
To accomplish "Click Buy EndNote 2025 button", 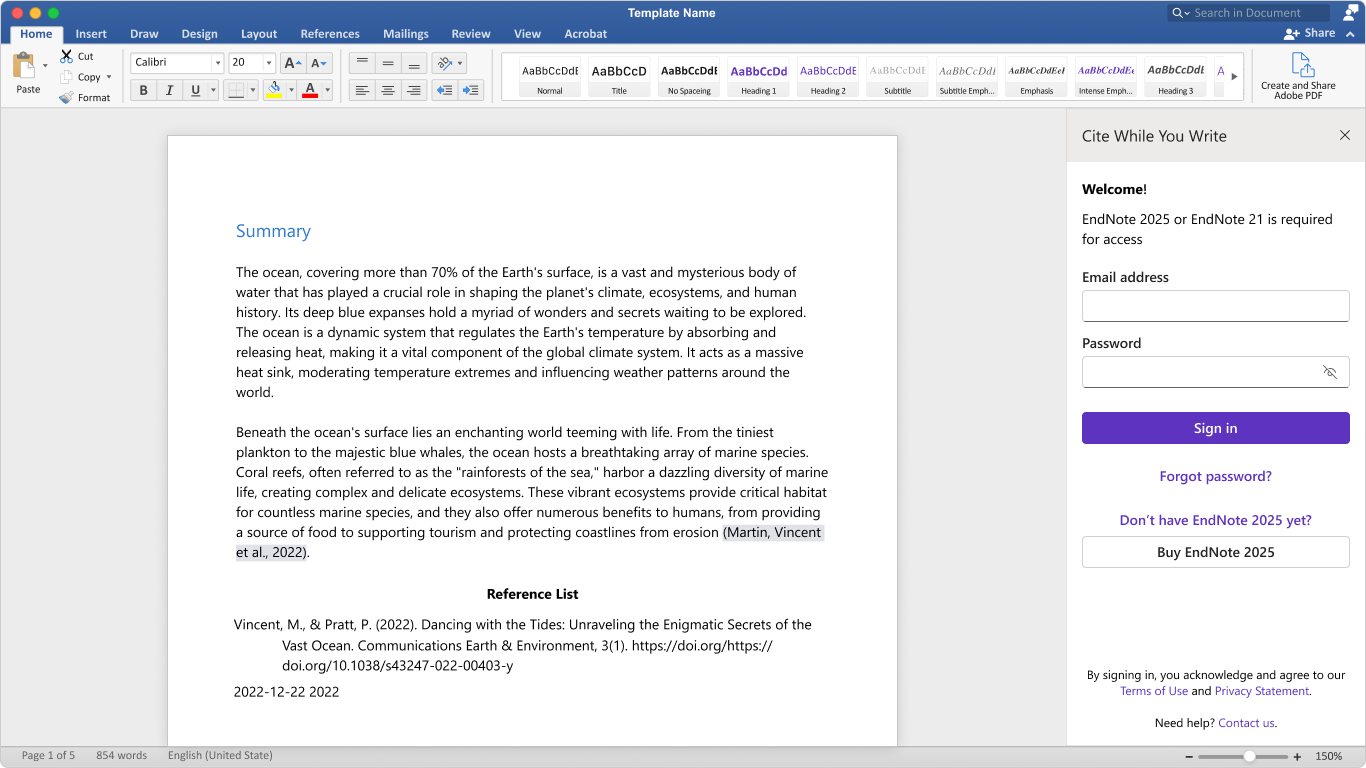I will (x=1216, y=552).
